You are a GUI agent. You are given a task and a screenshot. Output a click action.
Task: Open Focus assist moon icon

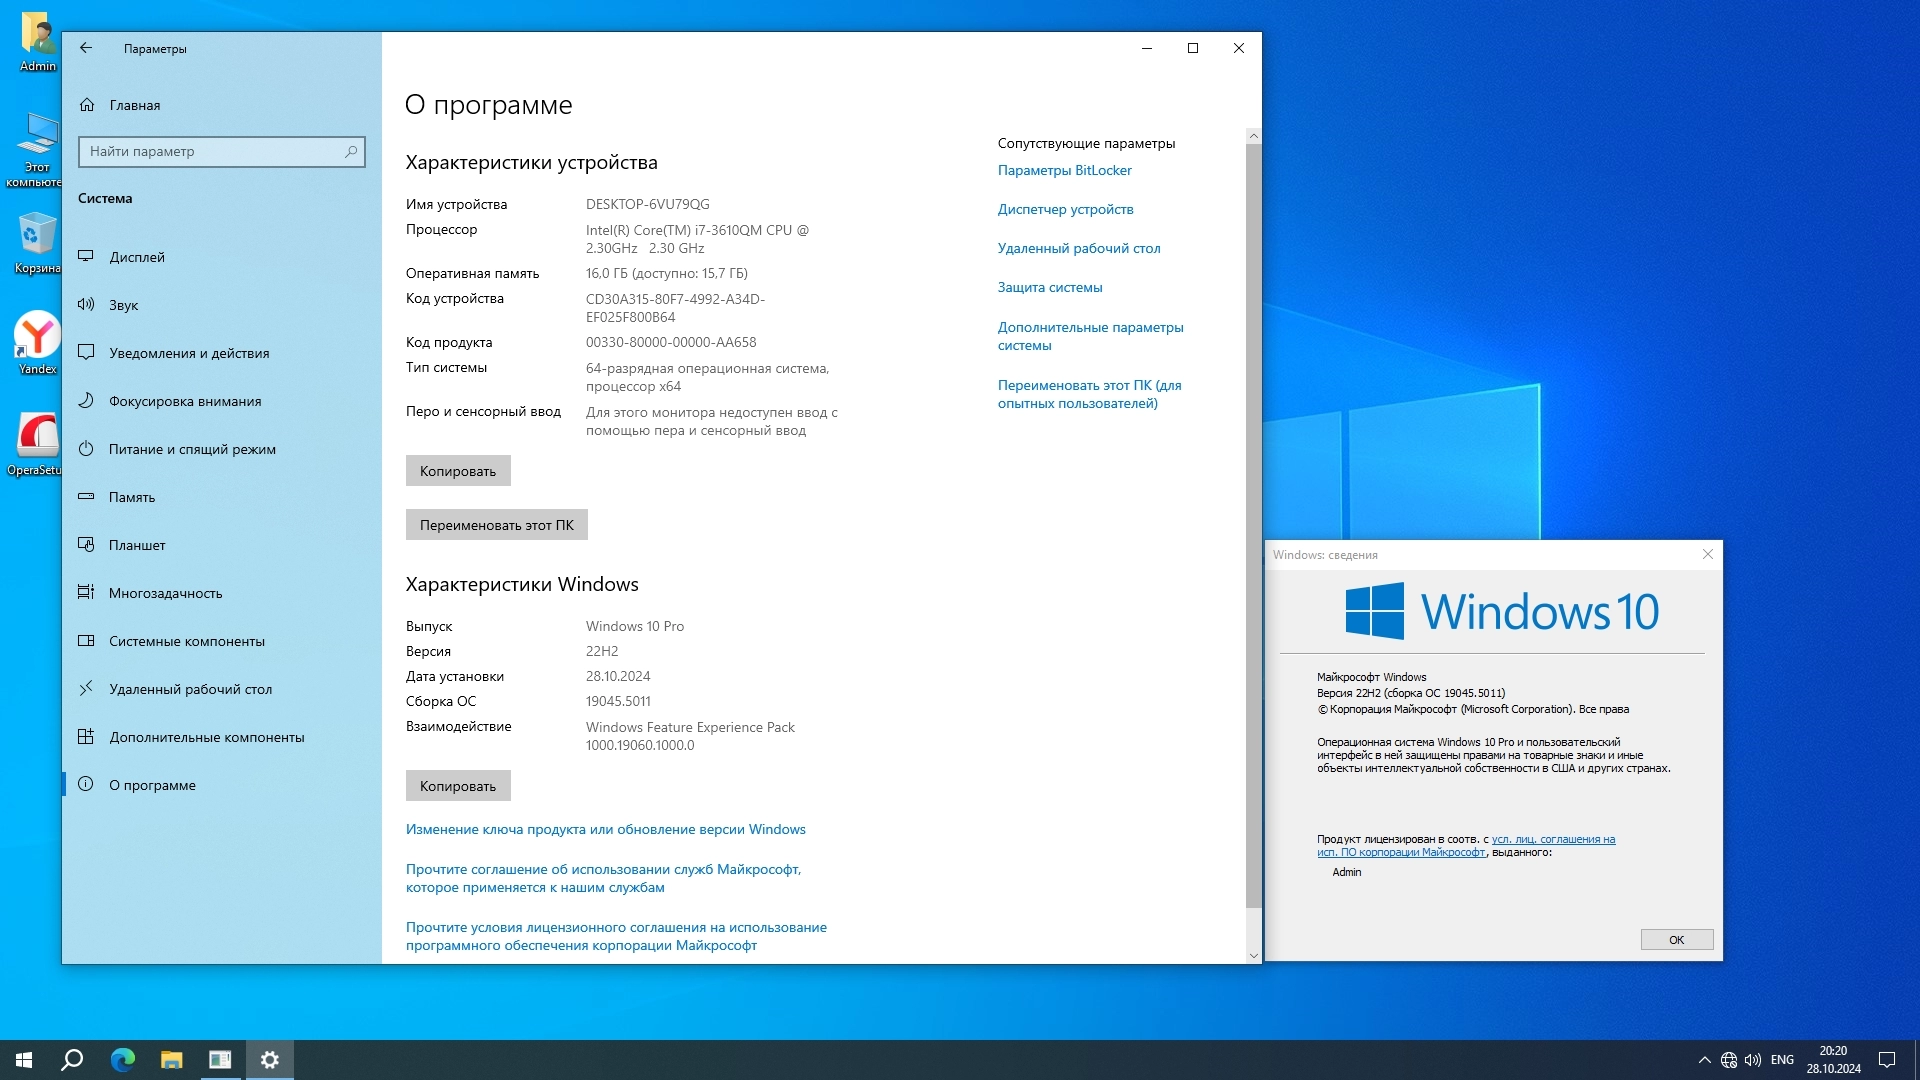point(86,401)
